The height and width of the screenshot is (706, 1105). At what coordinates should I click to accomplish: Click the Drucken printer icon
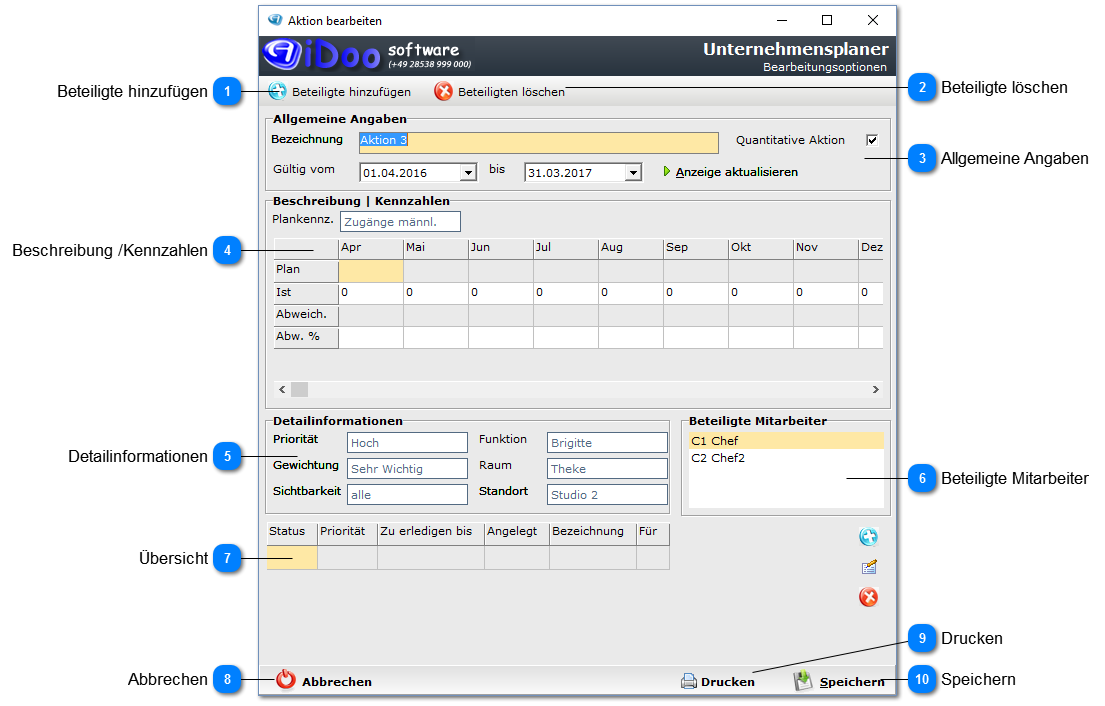tap(689, 681)
